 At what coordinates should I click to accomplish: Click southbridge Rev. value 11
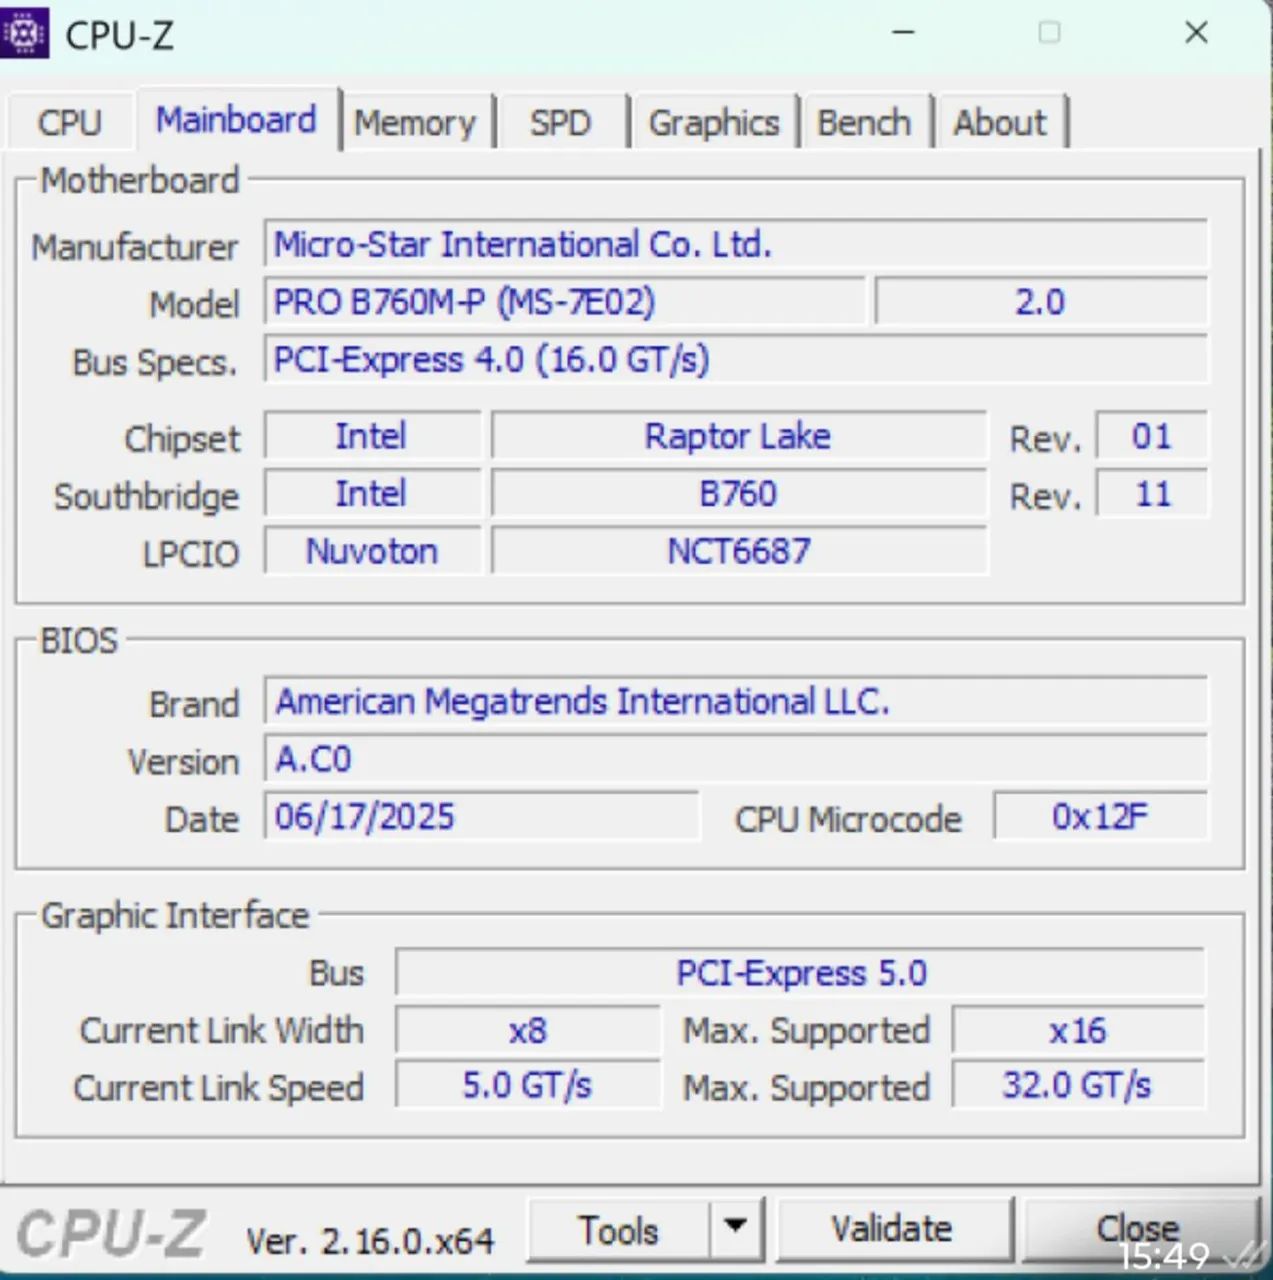[x=1152, y=493]
